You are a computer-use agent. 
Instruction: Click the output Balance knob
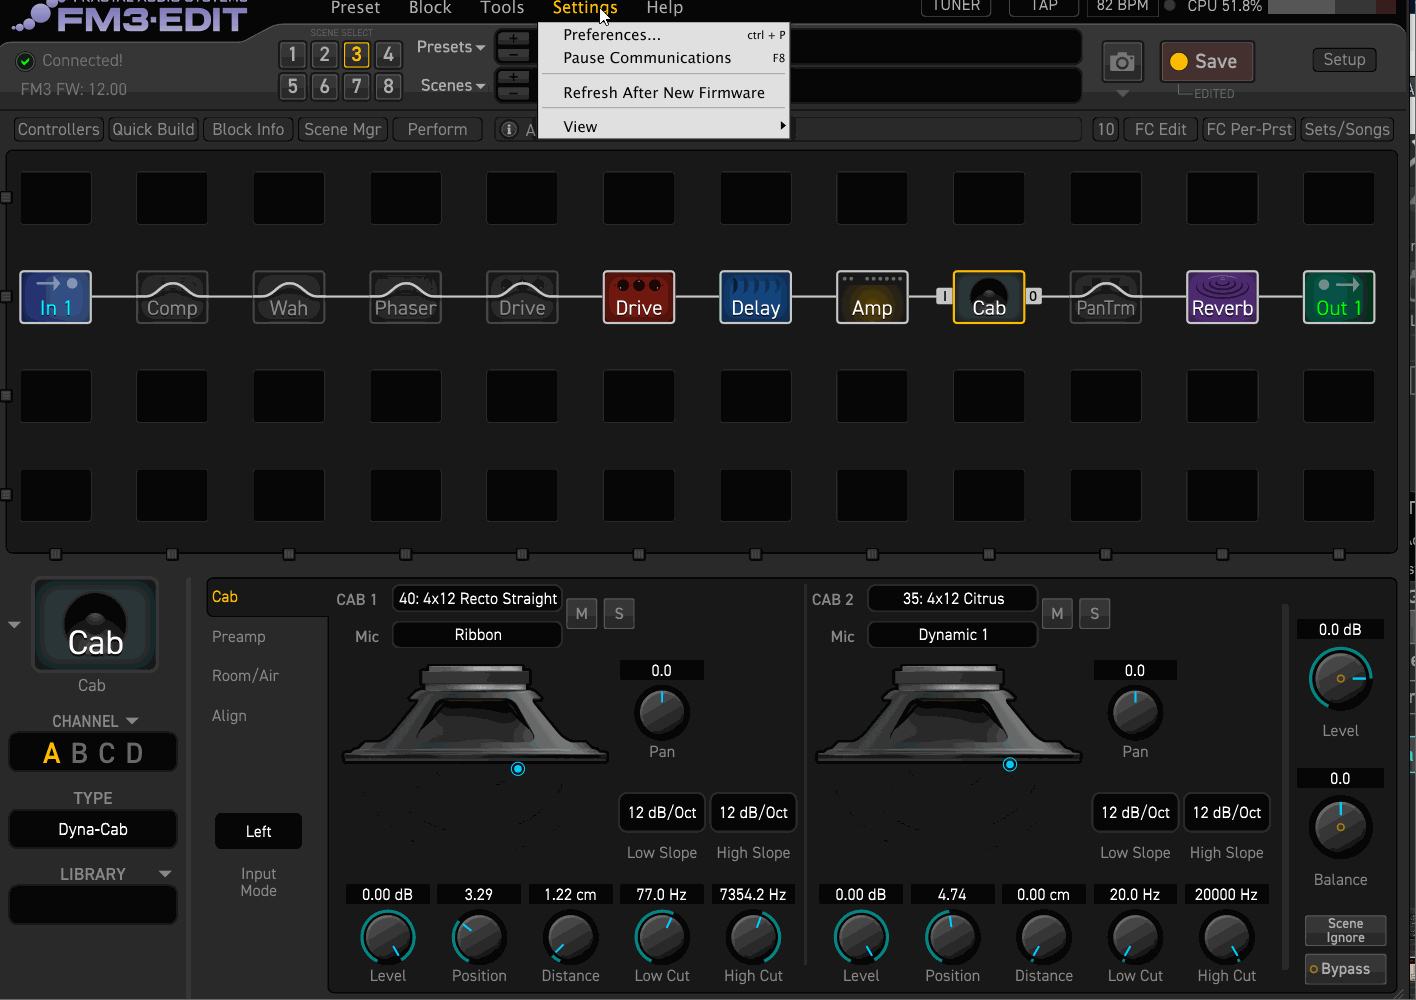pos(1340,827)
